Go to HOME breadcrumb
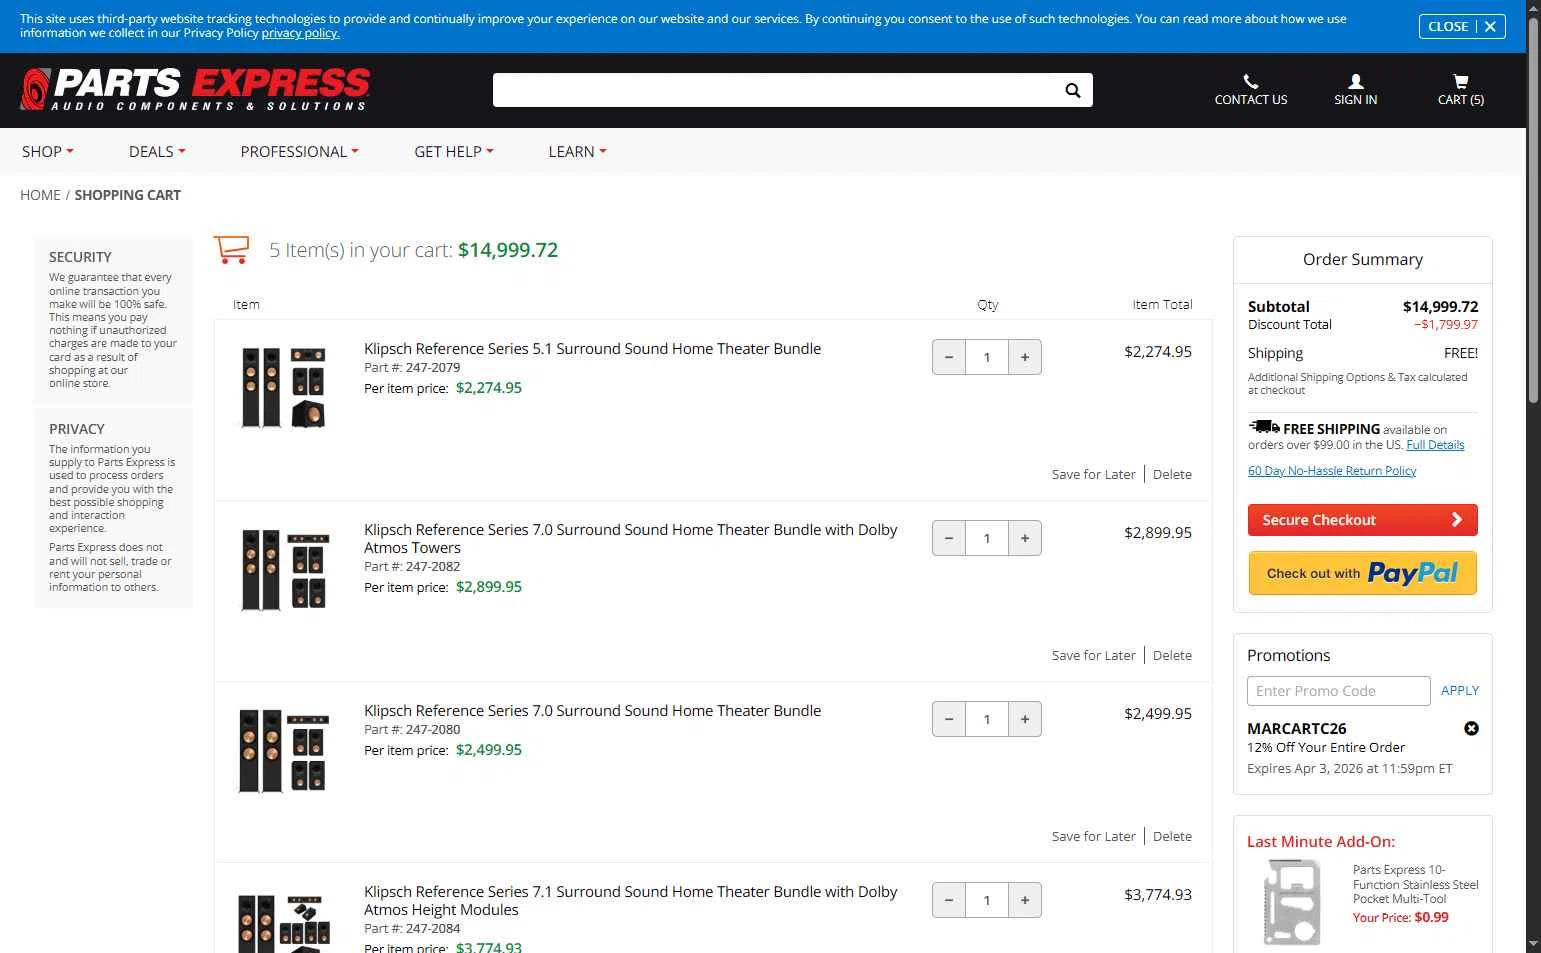The height and width of the screenshot is (953, 1541). [40, 195]
